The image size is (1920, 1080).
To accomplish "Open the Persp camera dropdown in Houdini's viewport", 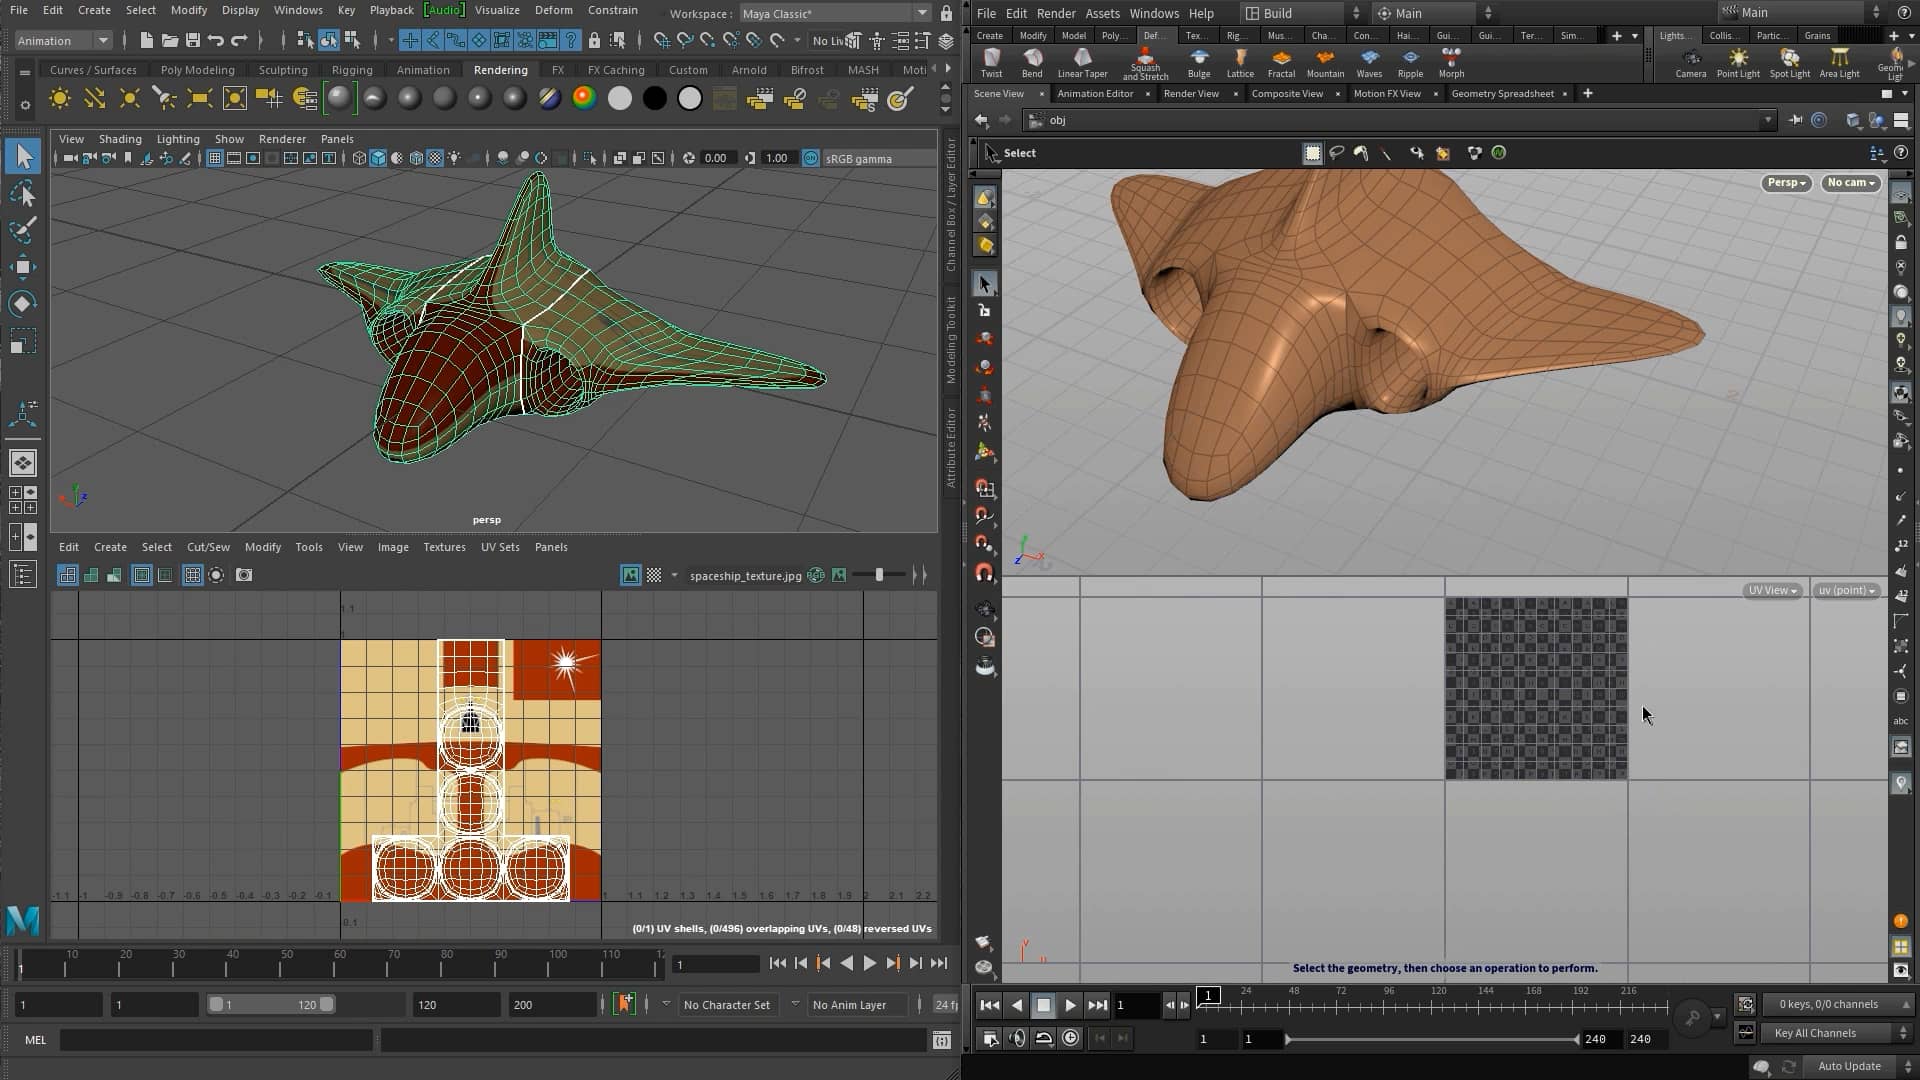I will [x=1786, y=183].
